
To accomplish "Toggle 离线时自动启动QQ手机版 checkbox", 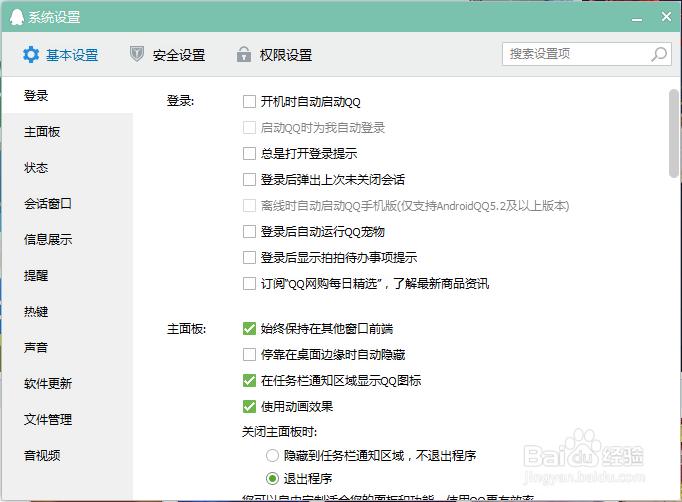I will tap(249, 205).
